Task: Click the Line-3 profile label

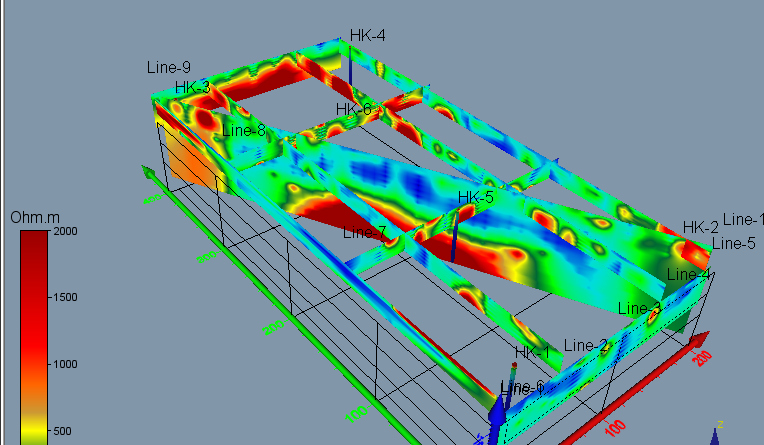Action: point(639,308)
